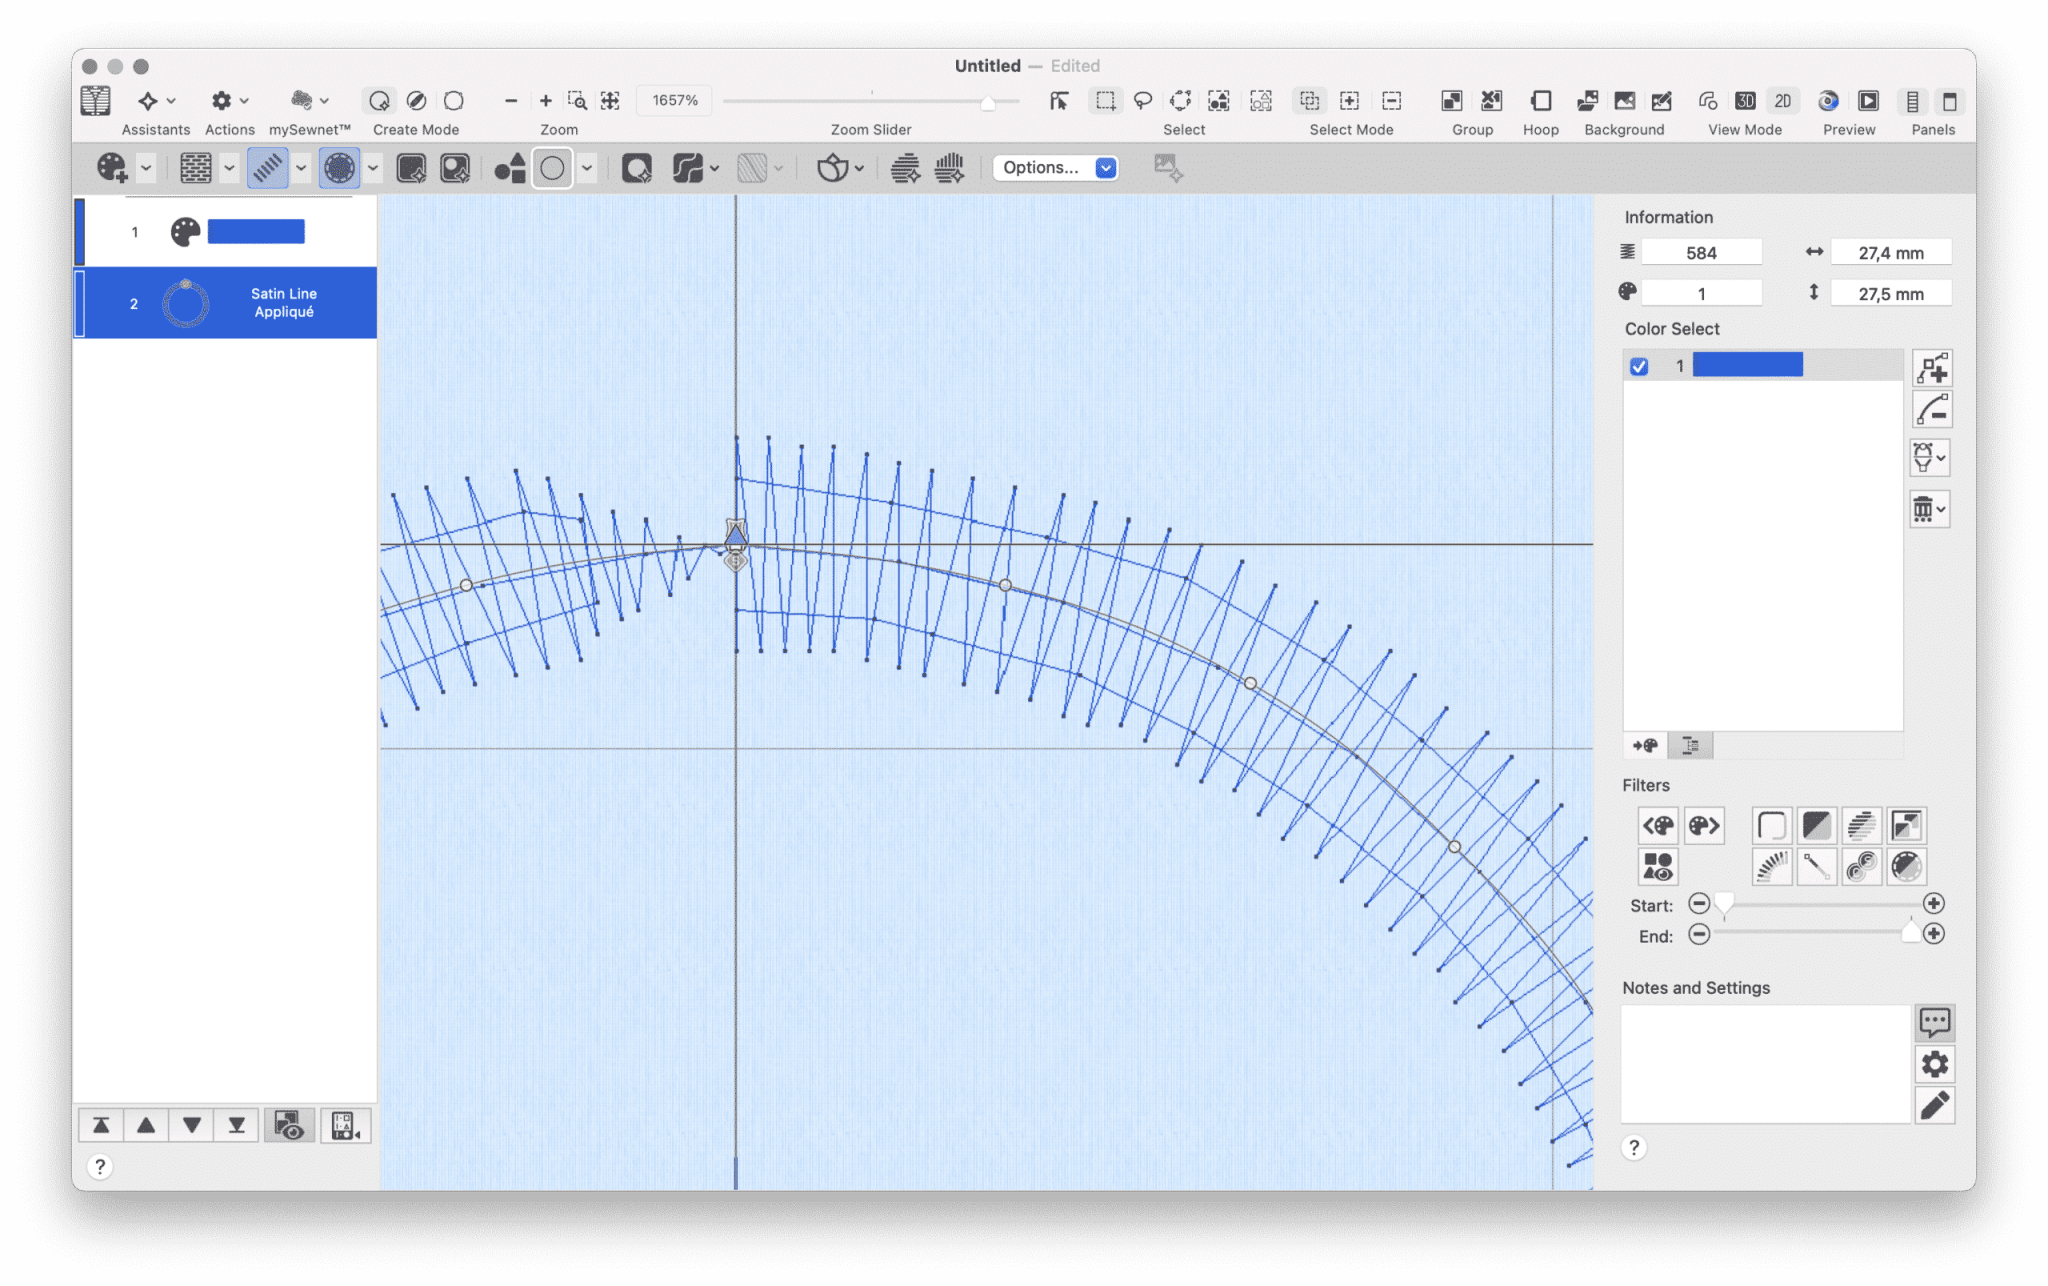The image size is (2048, 1286).
Task: Open the Options dropdown
Action: (x=1056, y=168)
